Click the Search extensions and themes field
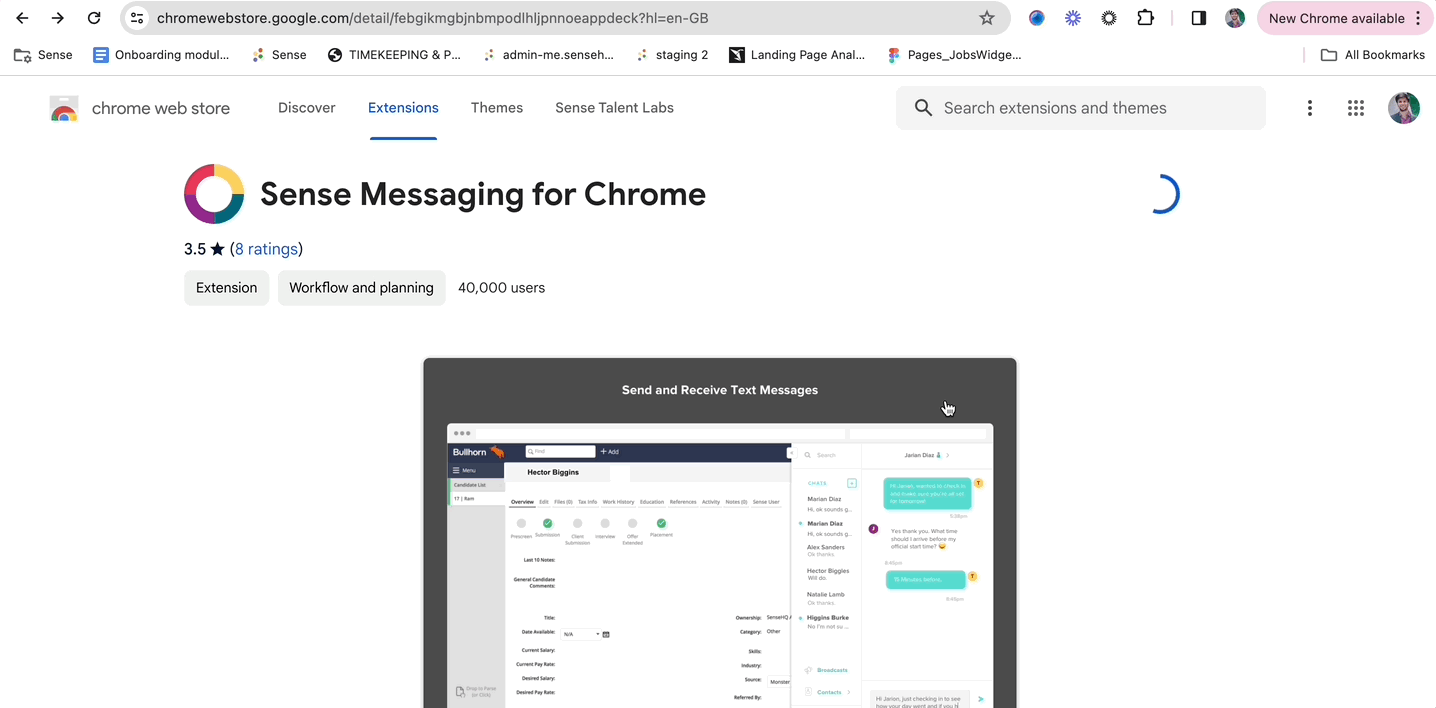The height and width of the screenshot is (708, 1436). click(x=1081, y=108)
